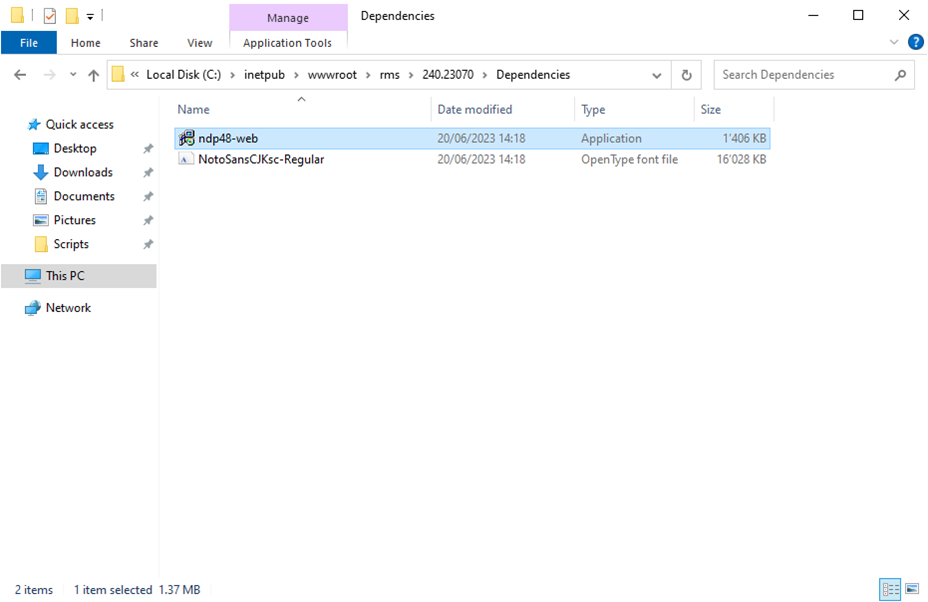Switch to Large icons view layout
928x602 pixels.
pyautogui.click(x=912, y=590)
